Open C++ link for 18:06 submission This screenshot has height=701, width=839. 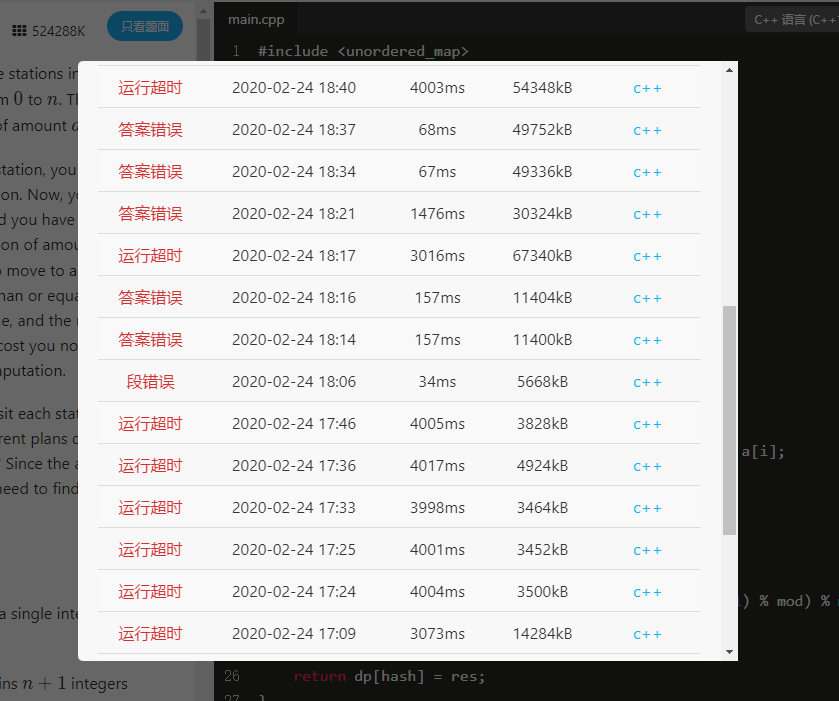point(647,382)
